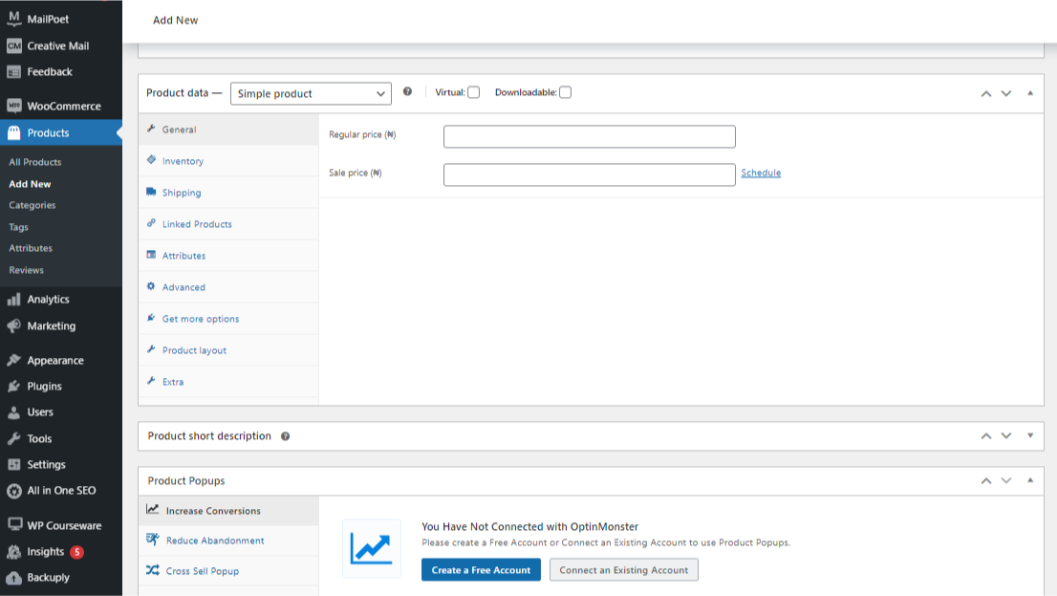Move Product Popups panel down
This screenshot has height=596, width=1057.
click(1006, 480)
